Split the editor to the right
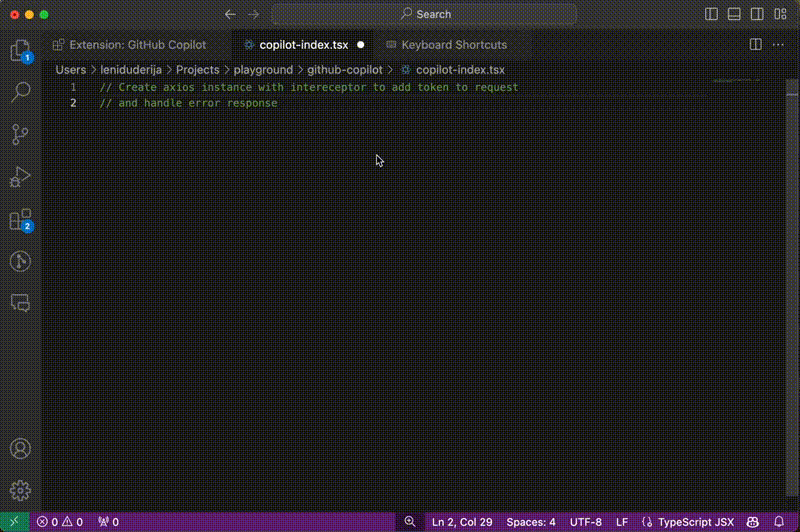The image size is (800, 532). 756,45
